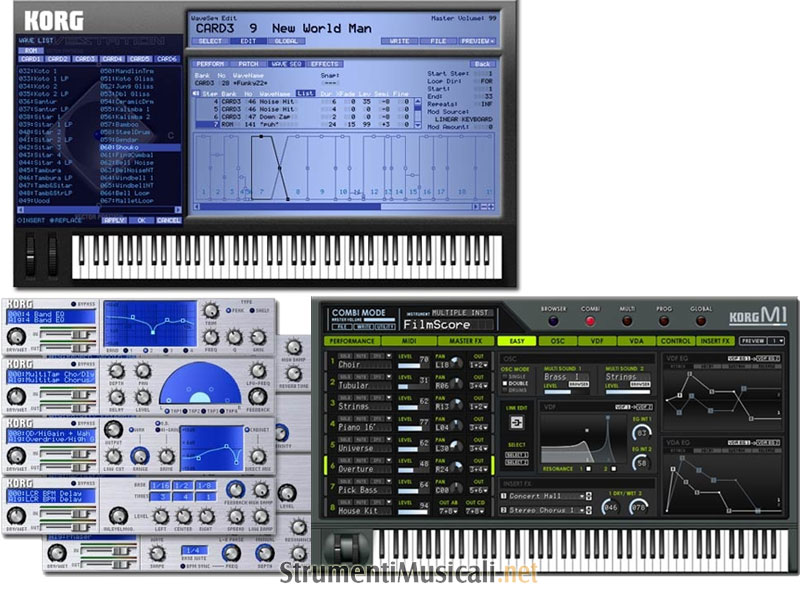Screen dimensions: 800x600
Task: Toggle BYPASS on the 4 Band EQ
Action: click(71, 303)
